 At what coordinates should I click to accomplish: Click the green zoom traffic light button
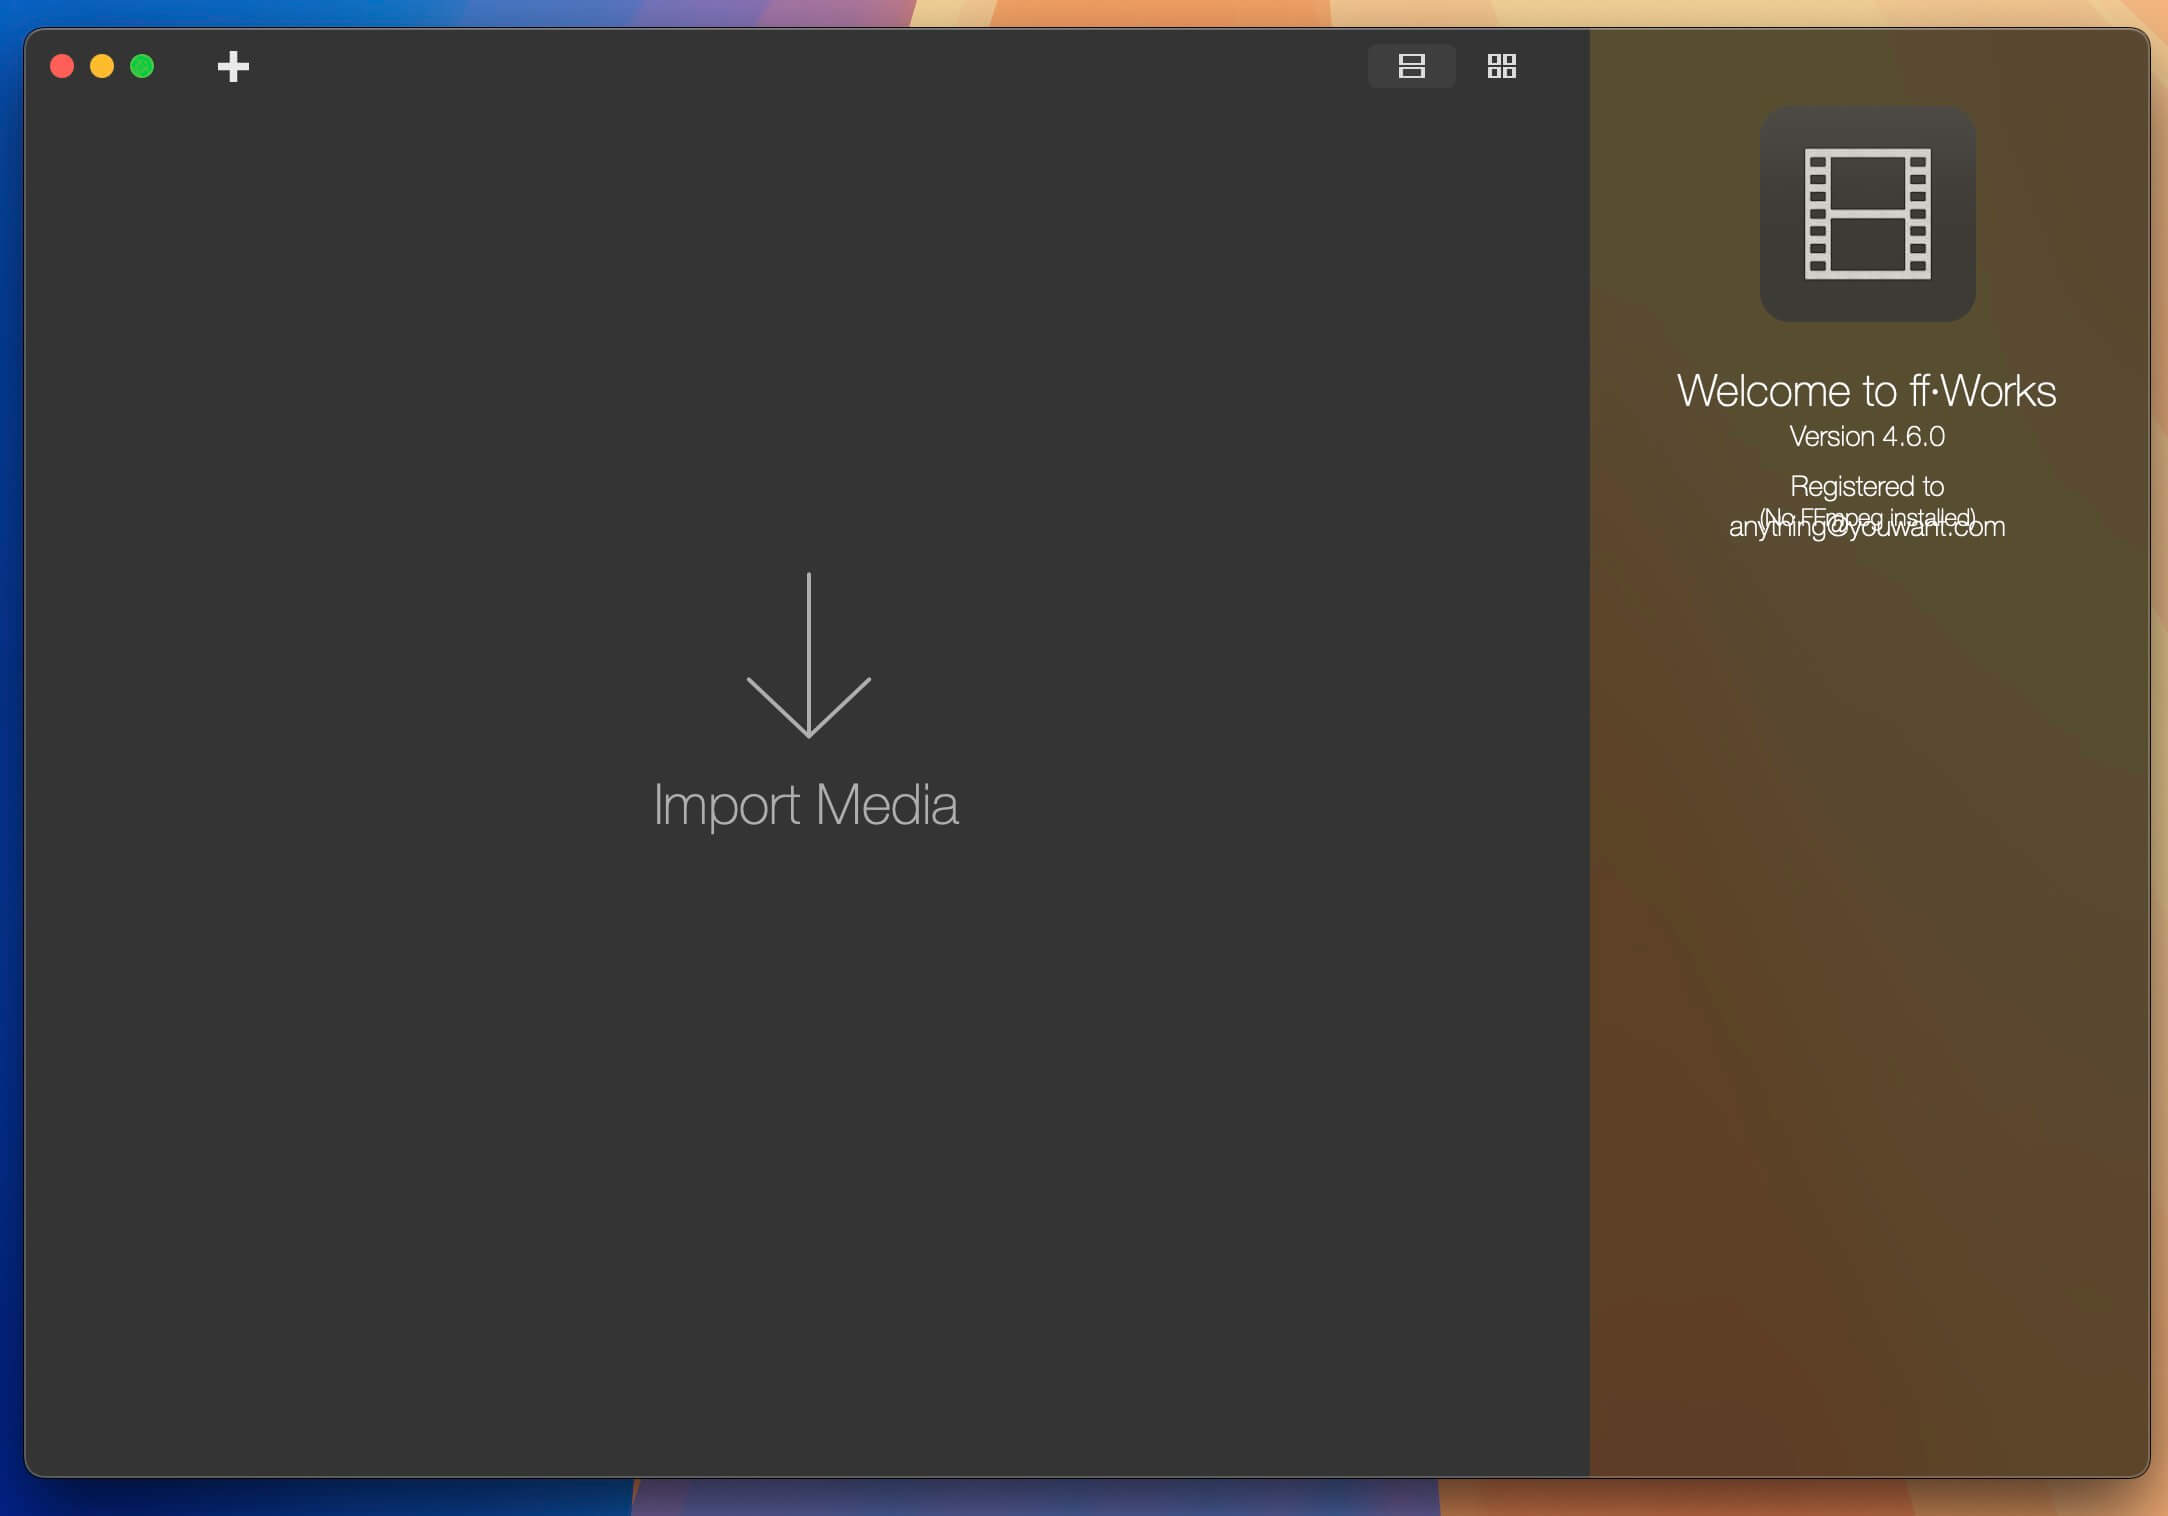tap(143, 66)
